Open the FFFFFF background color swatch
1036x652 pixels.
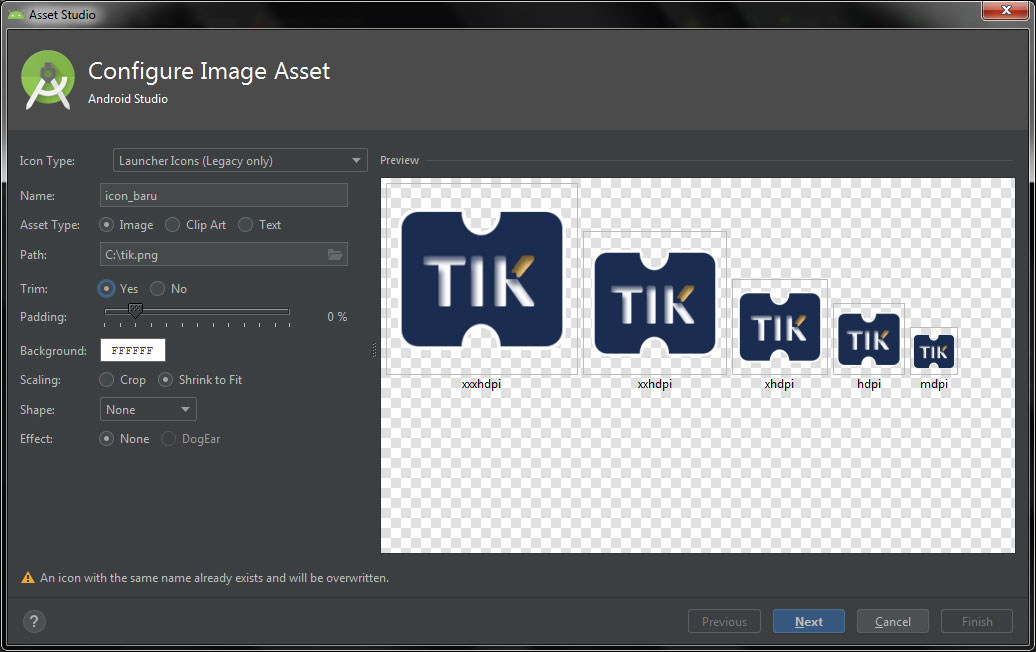click(x=133, y=351)
